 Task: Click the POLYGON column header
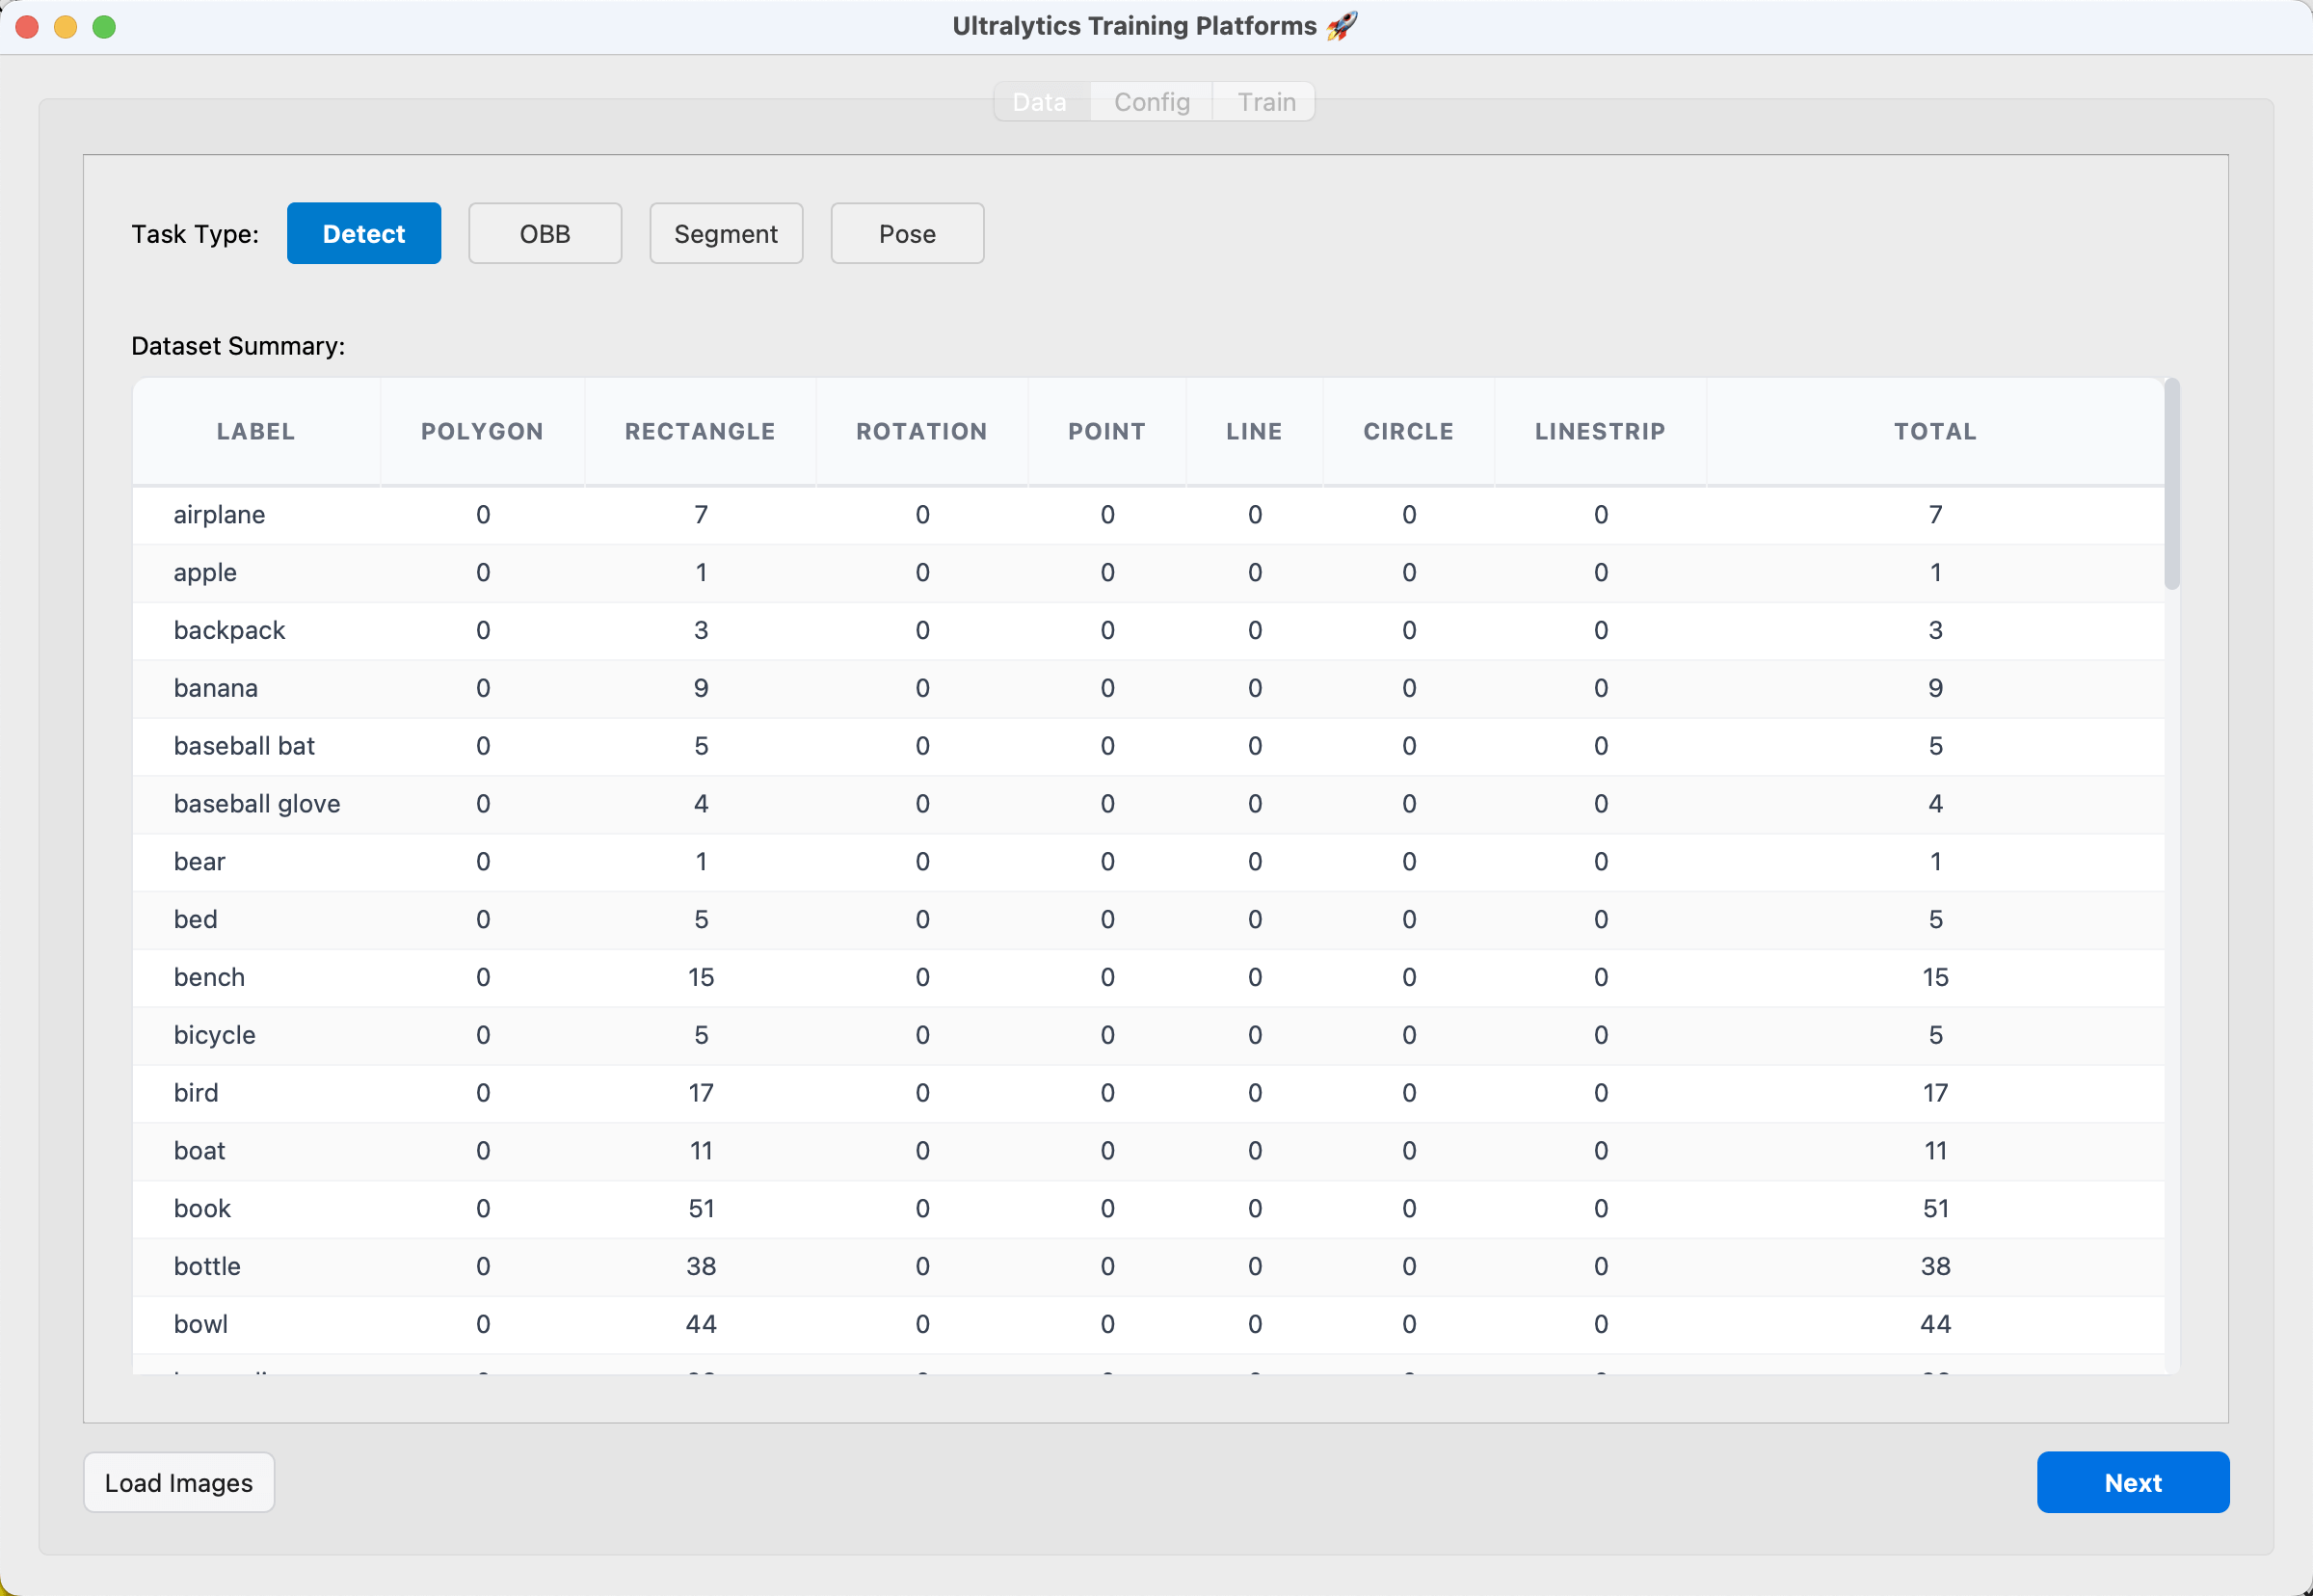(x=482, y=431)
